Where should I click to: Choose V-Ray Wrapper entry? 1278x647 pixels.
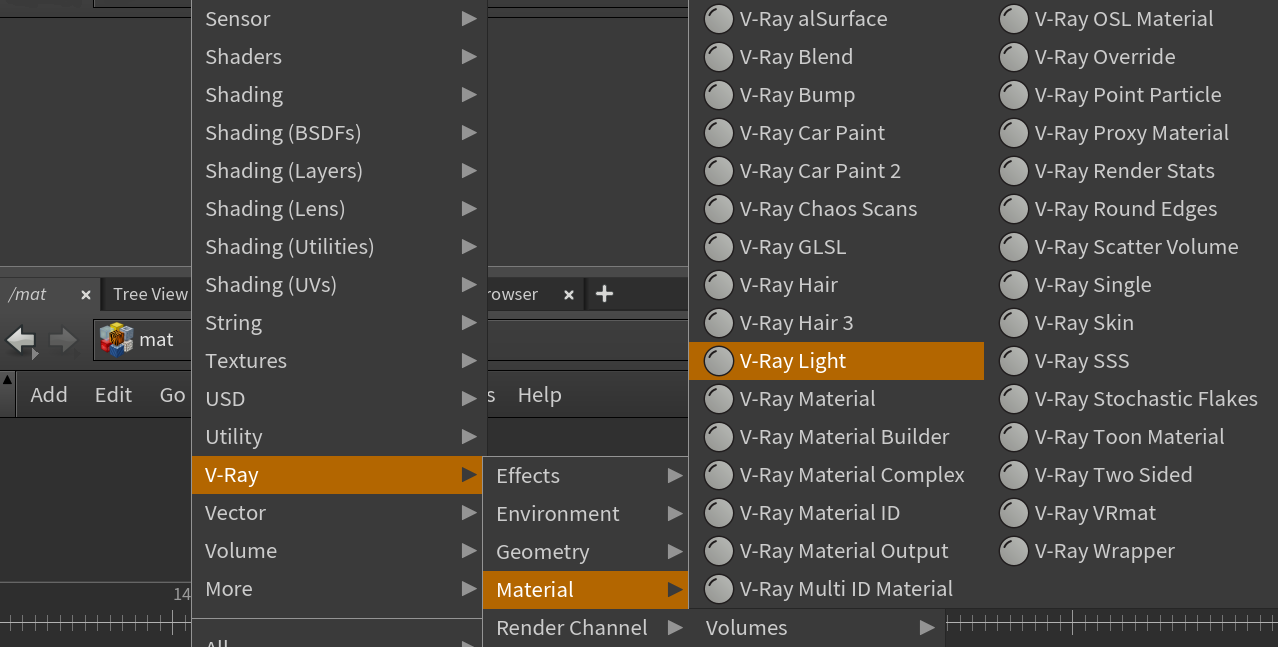pyautogui.click(x=1131, y=551)
